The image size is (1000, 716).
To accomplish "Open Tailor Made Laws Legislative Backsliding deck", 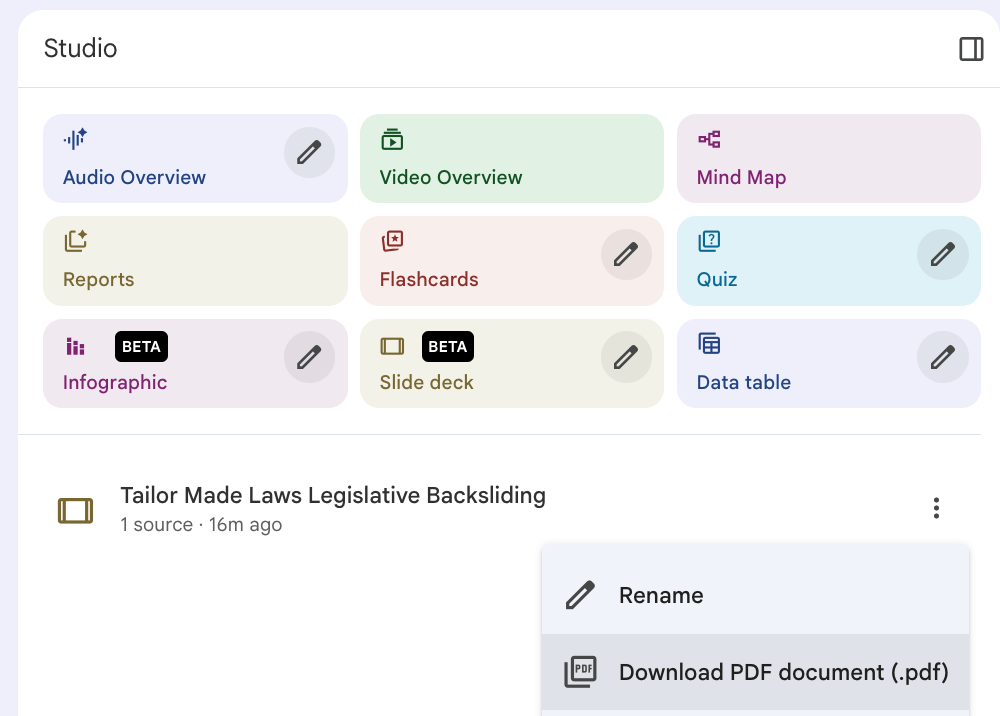I will pos(333,508).
